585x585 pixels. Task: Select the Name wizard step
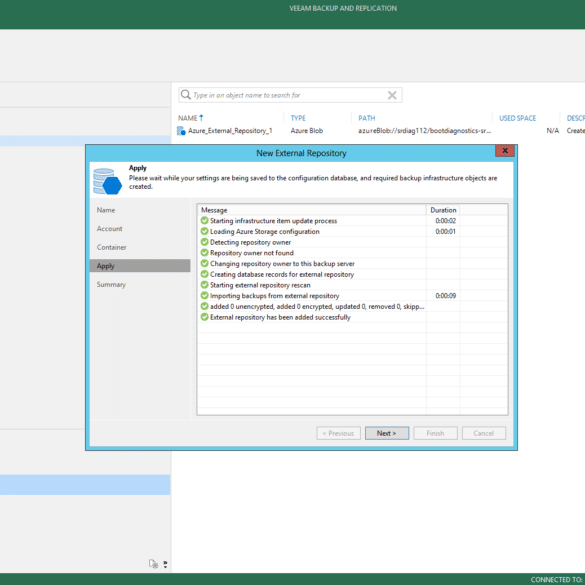click(106, 210)
